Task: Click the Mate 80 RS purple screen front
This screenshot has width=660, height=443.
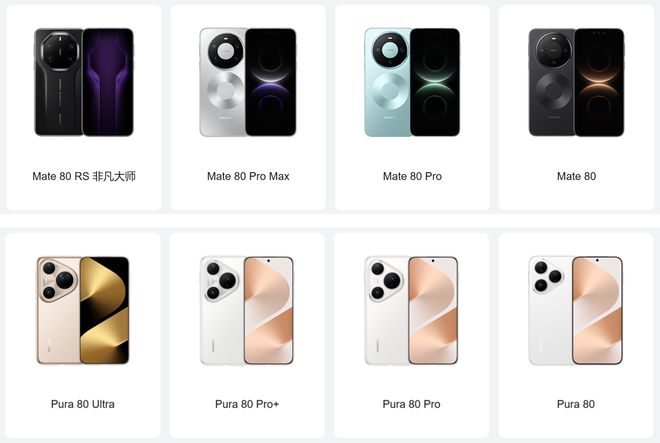Action: pos(108,82)
